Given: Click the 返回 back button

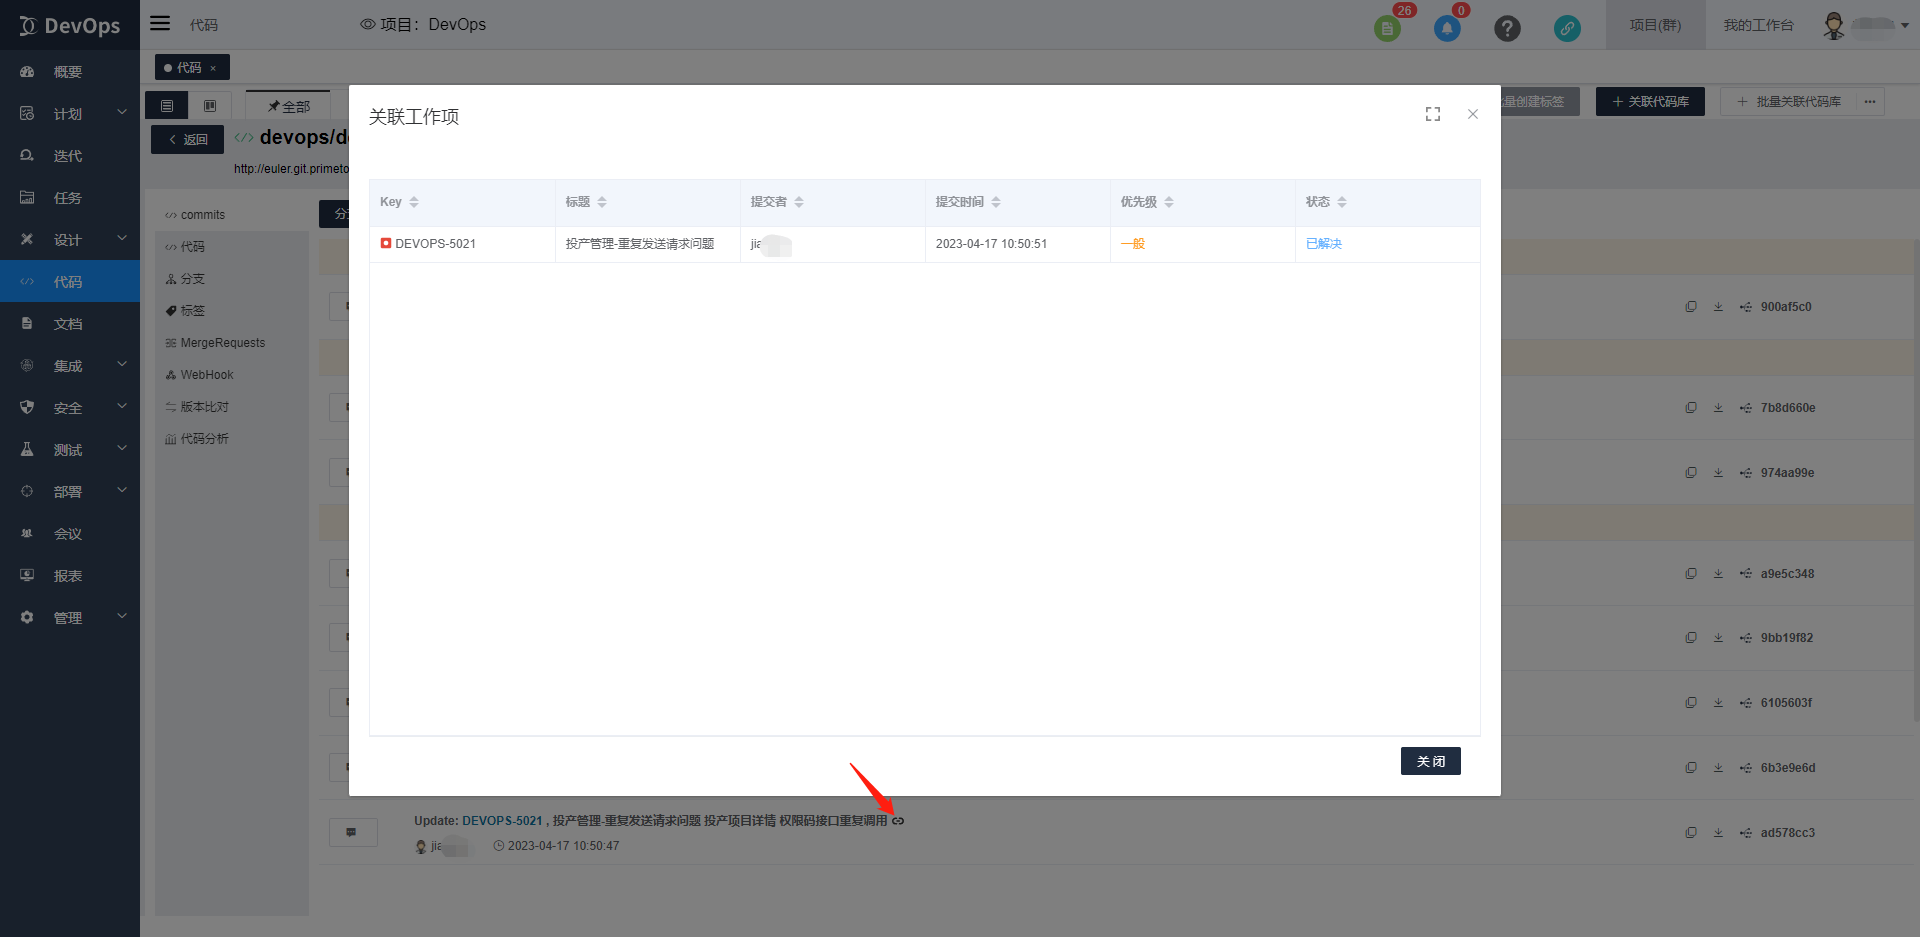Looking at the screenshot, I should click(x=187, y=140).
